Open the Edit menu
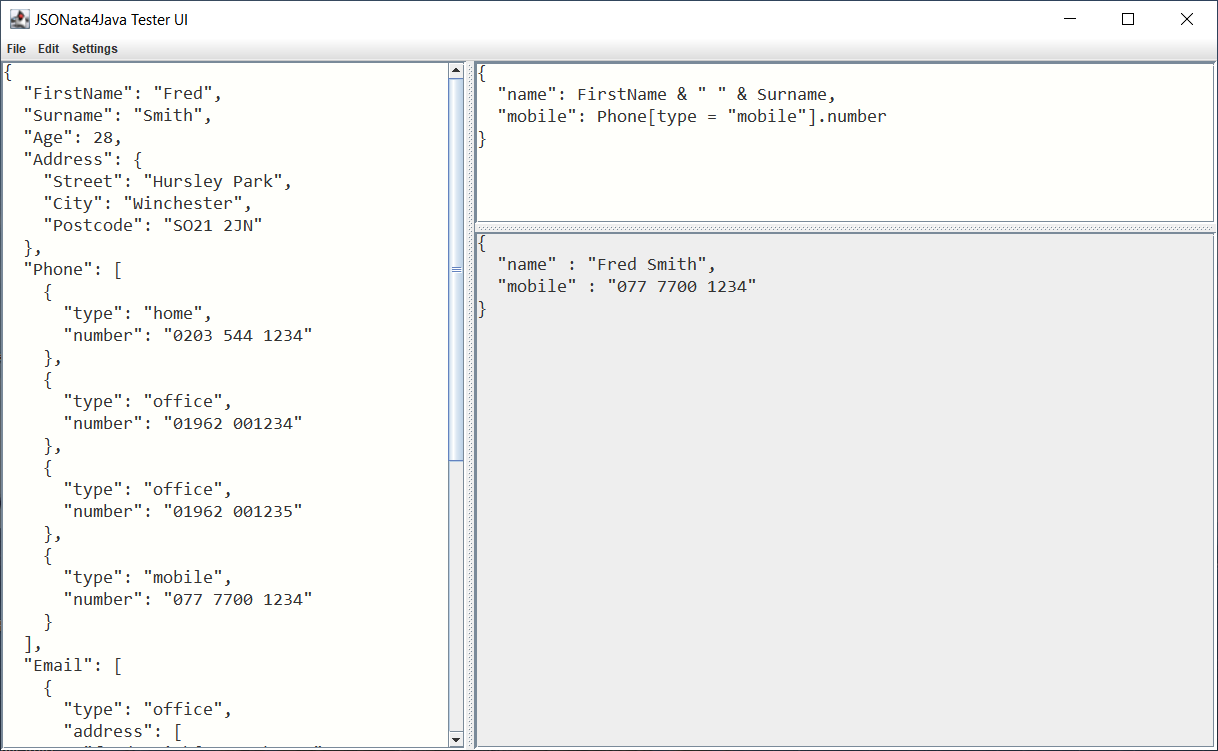Viewport: 1218px width, 751px height. [48, 49]
